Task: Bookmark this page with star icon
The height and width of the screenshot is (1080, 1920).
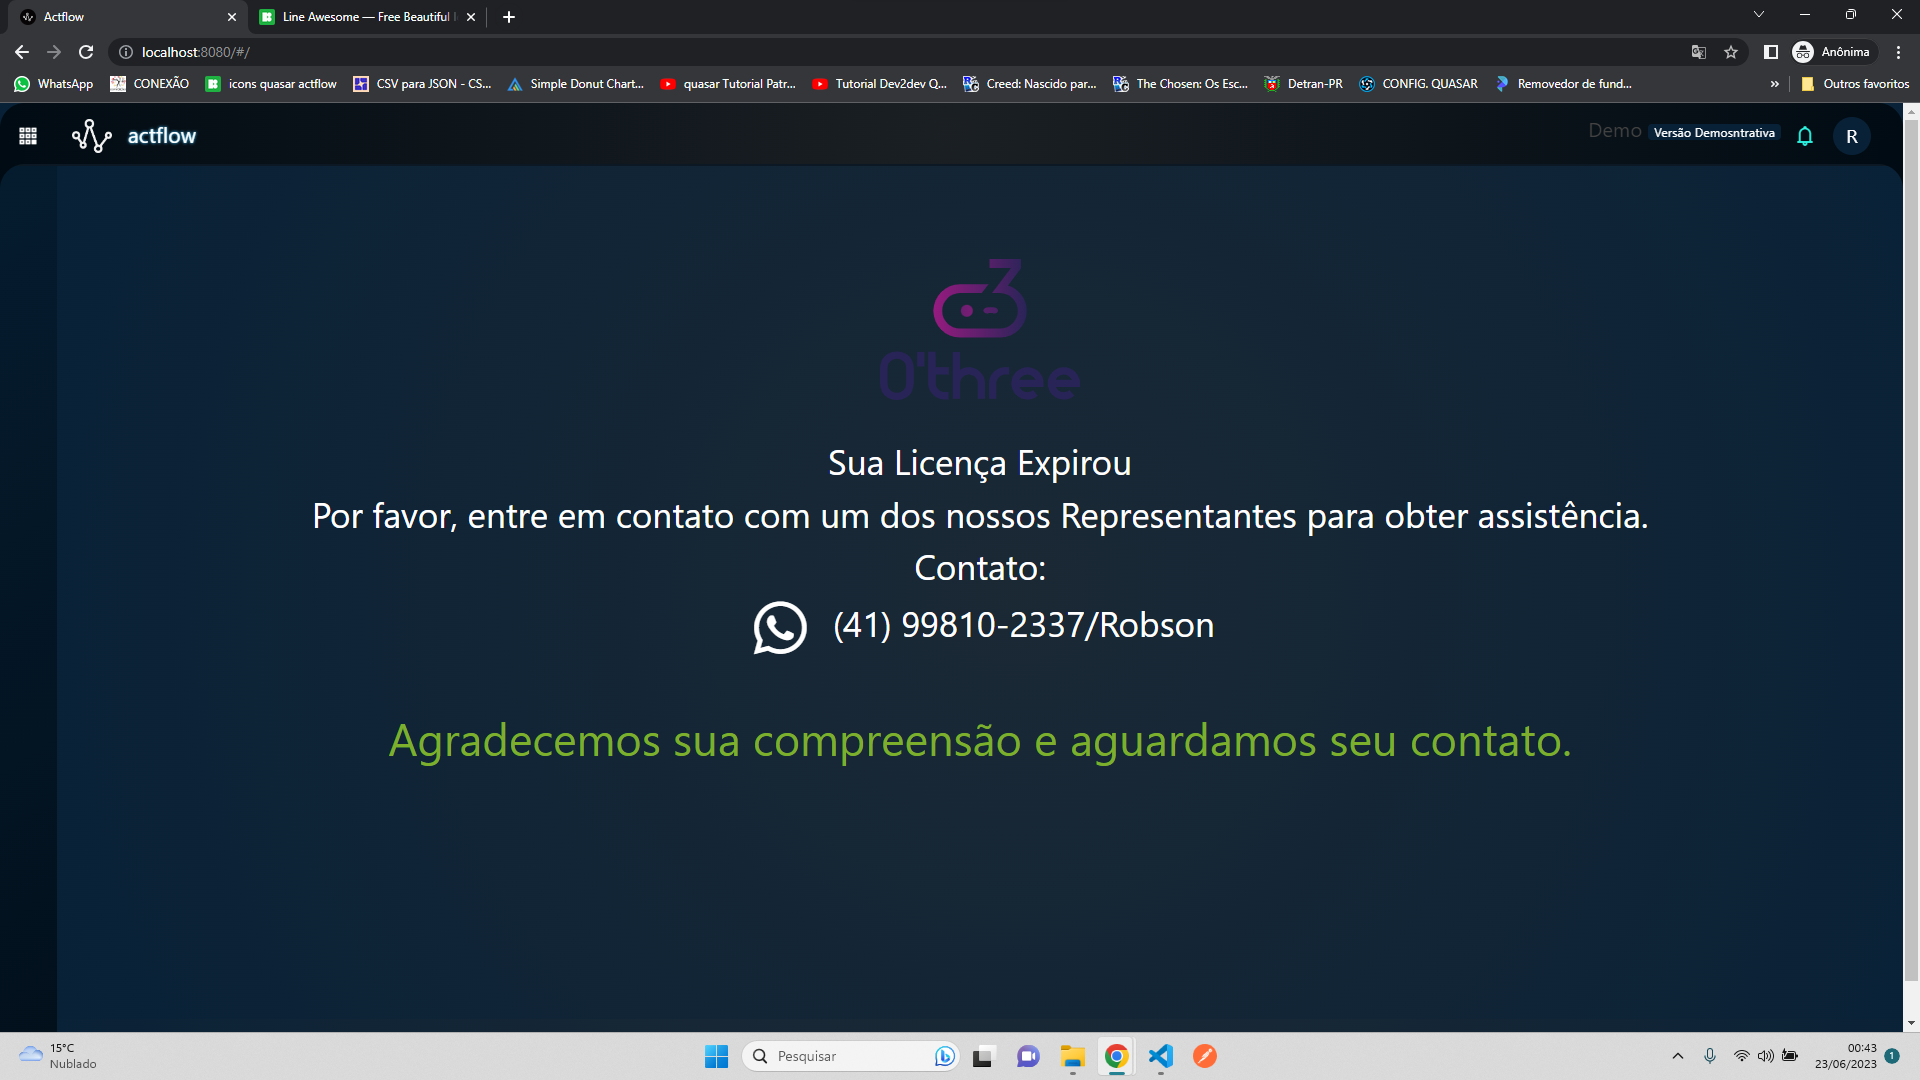Action: click(x=1731, y=52)
